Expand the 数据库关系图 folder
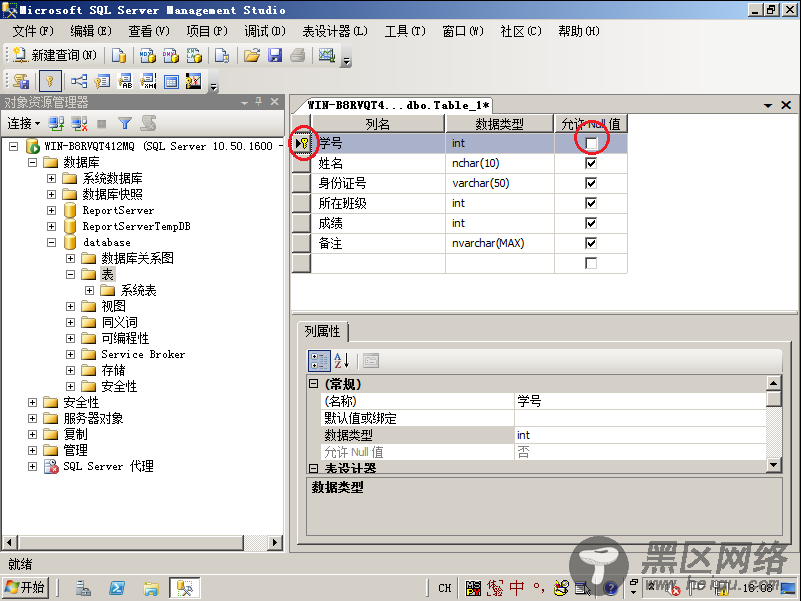Screen dimensions: 801x601 [70, 258]
